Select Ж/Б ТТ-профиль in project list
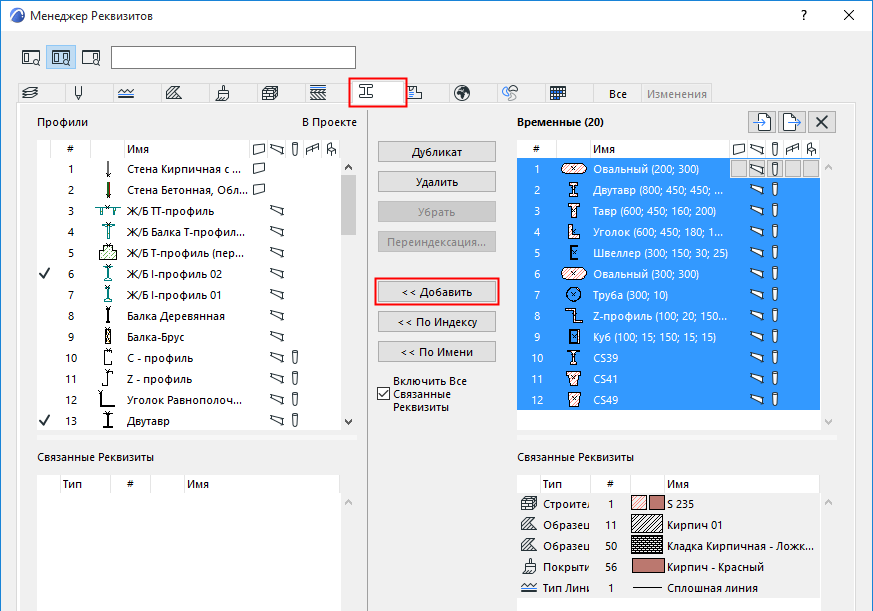 click(189, 211)
